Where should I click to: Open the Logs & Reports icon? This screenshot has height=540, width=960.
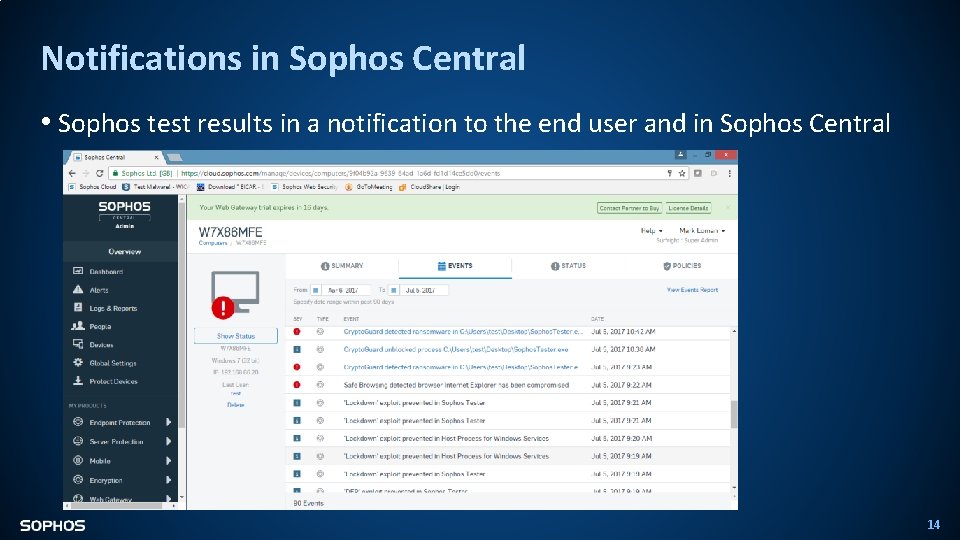[x=78, y=307]
